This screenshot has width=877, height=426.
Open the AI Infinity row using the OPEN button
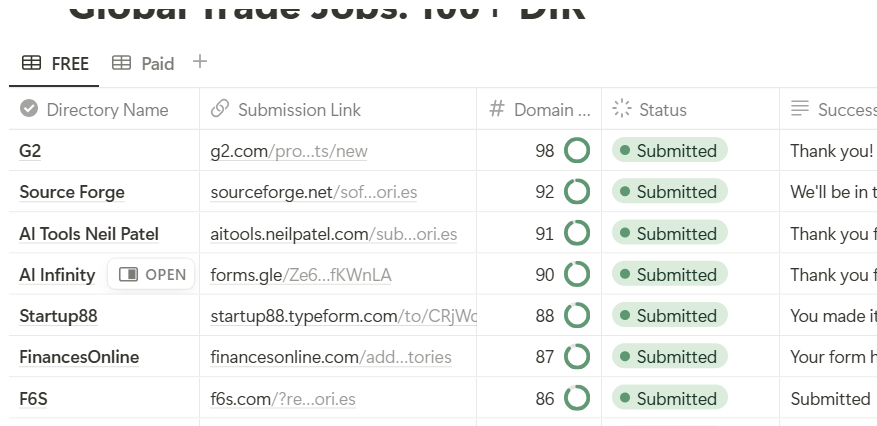point(151,274)
